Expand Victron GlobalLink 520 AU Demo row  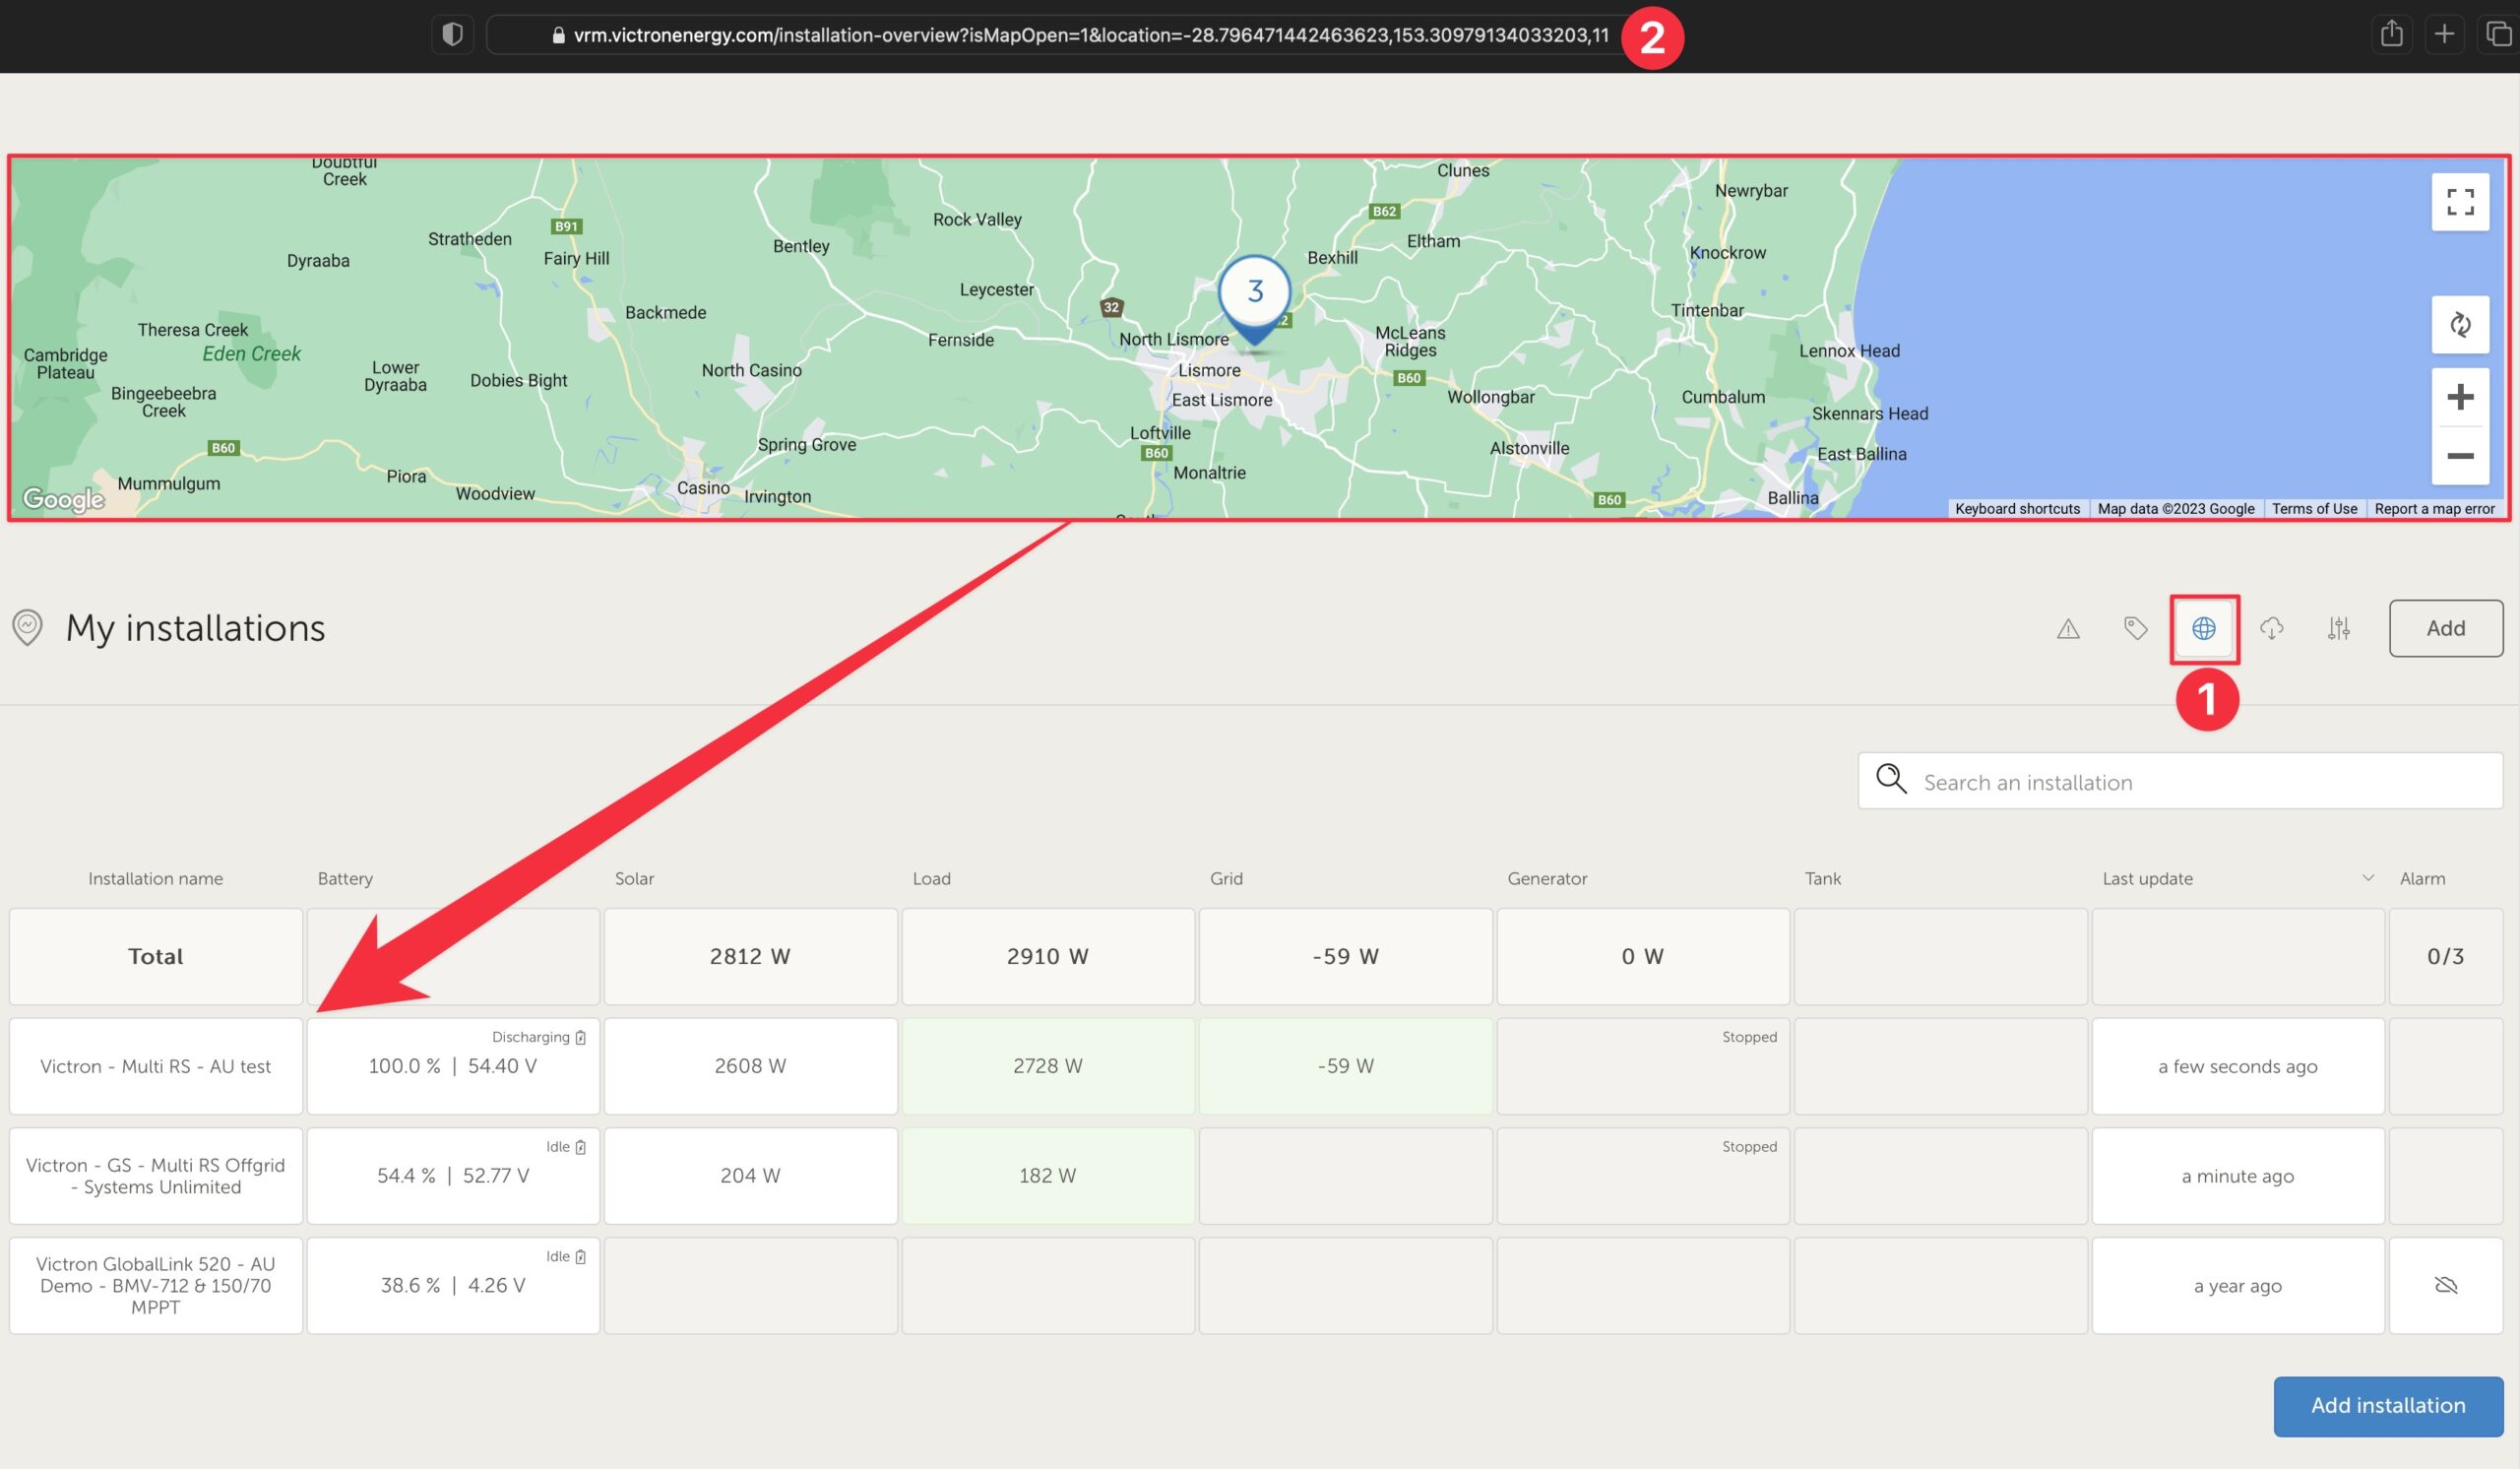click(154, 1284)
